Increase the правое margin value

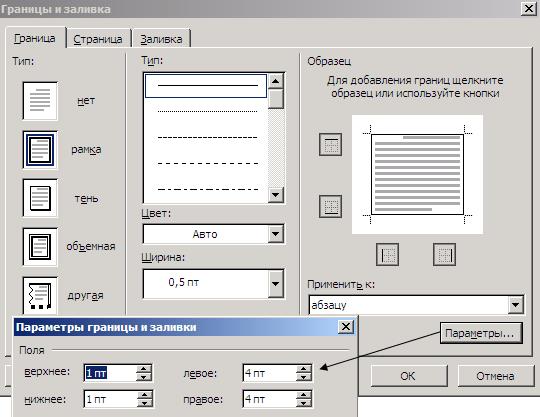(x=303, y=395)
